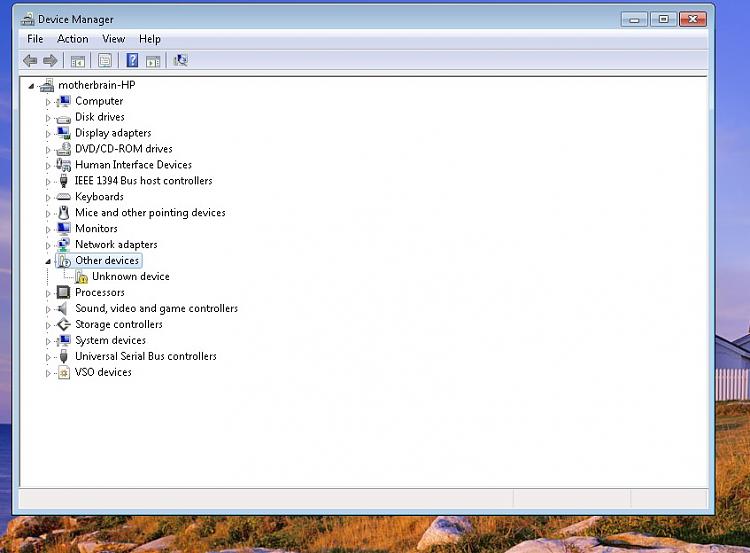Expand the VSO devices node arrow

point(48,373)
